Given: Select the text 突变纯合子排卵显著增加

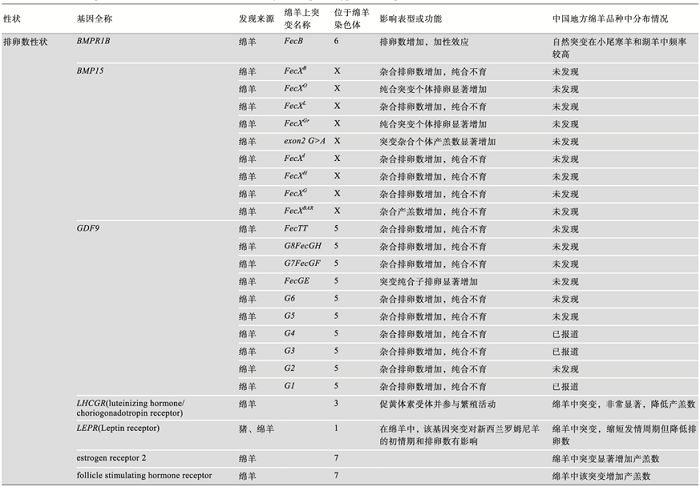Looking at the screenshot, I should click(429, 282).
